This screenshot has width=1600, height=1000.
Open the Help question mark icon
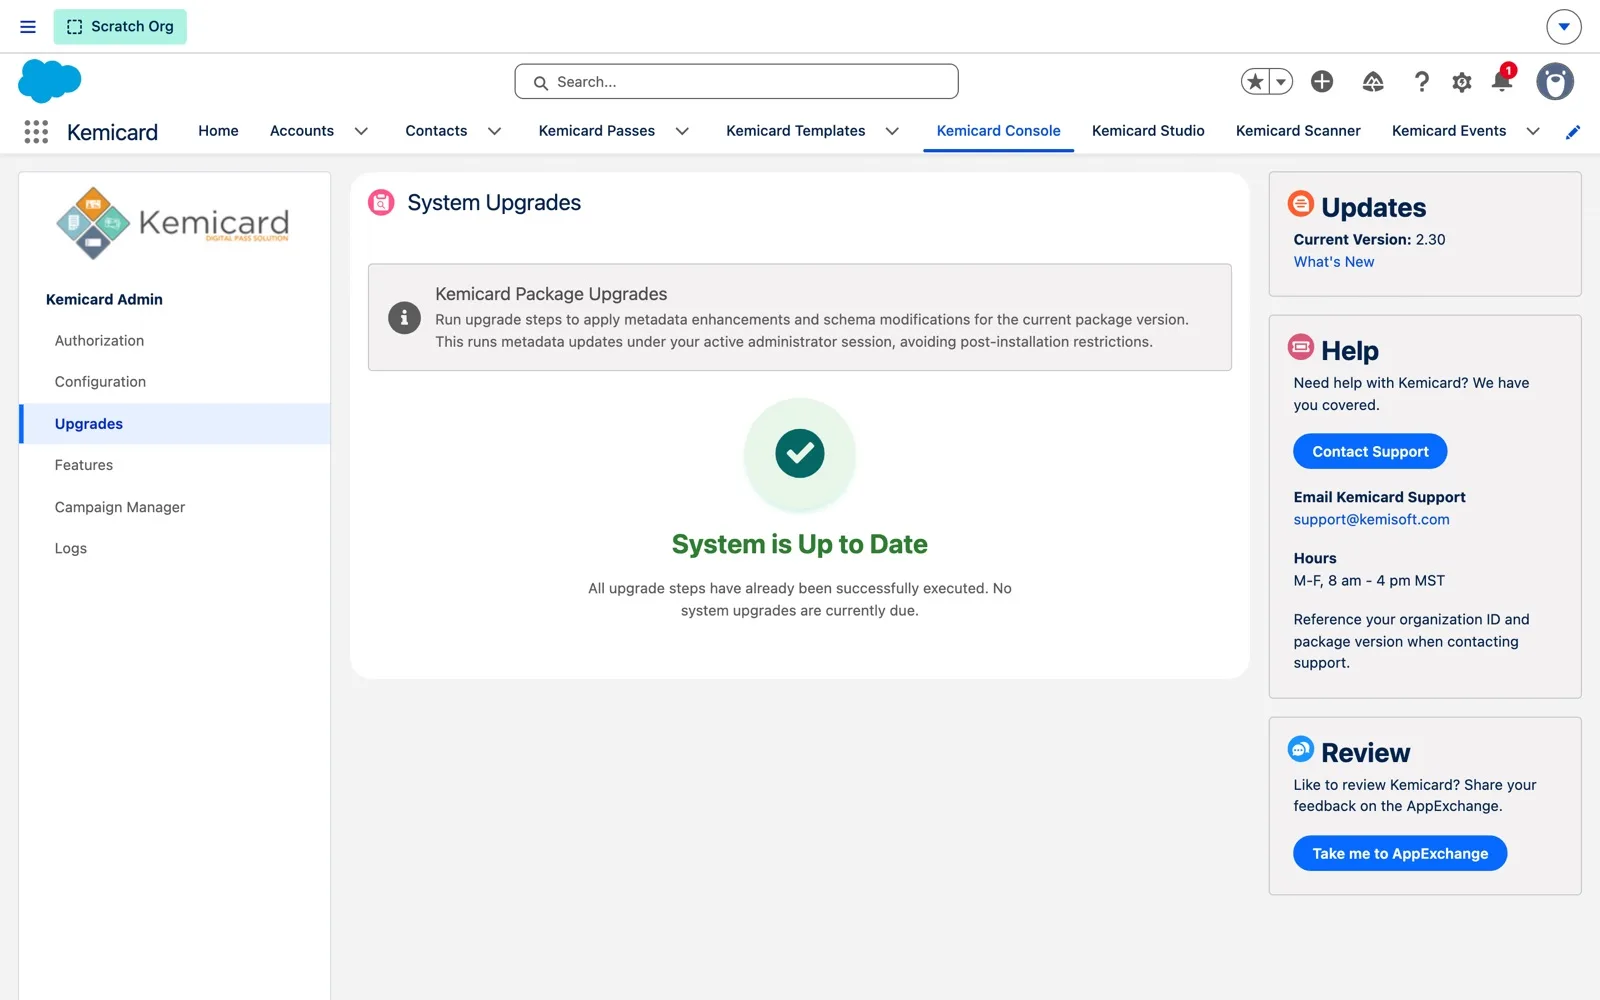tap(1421, 82)
